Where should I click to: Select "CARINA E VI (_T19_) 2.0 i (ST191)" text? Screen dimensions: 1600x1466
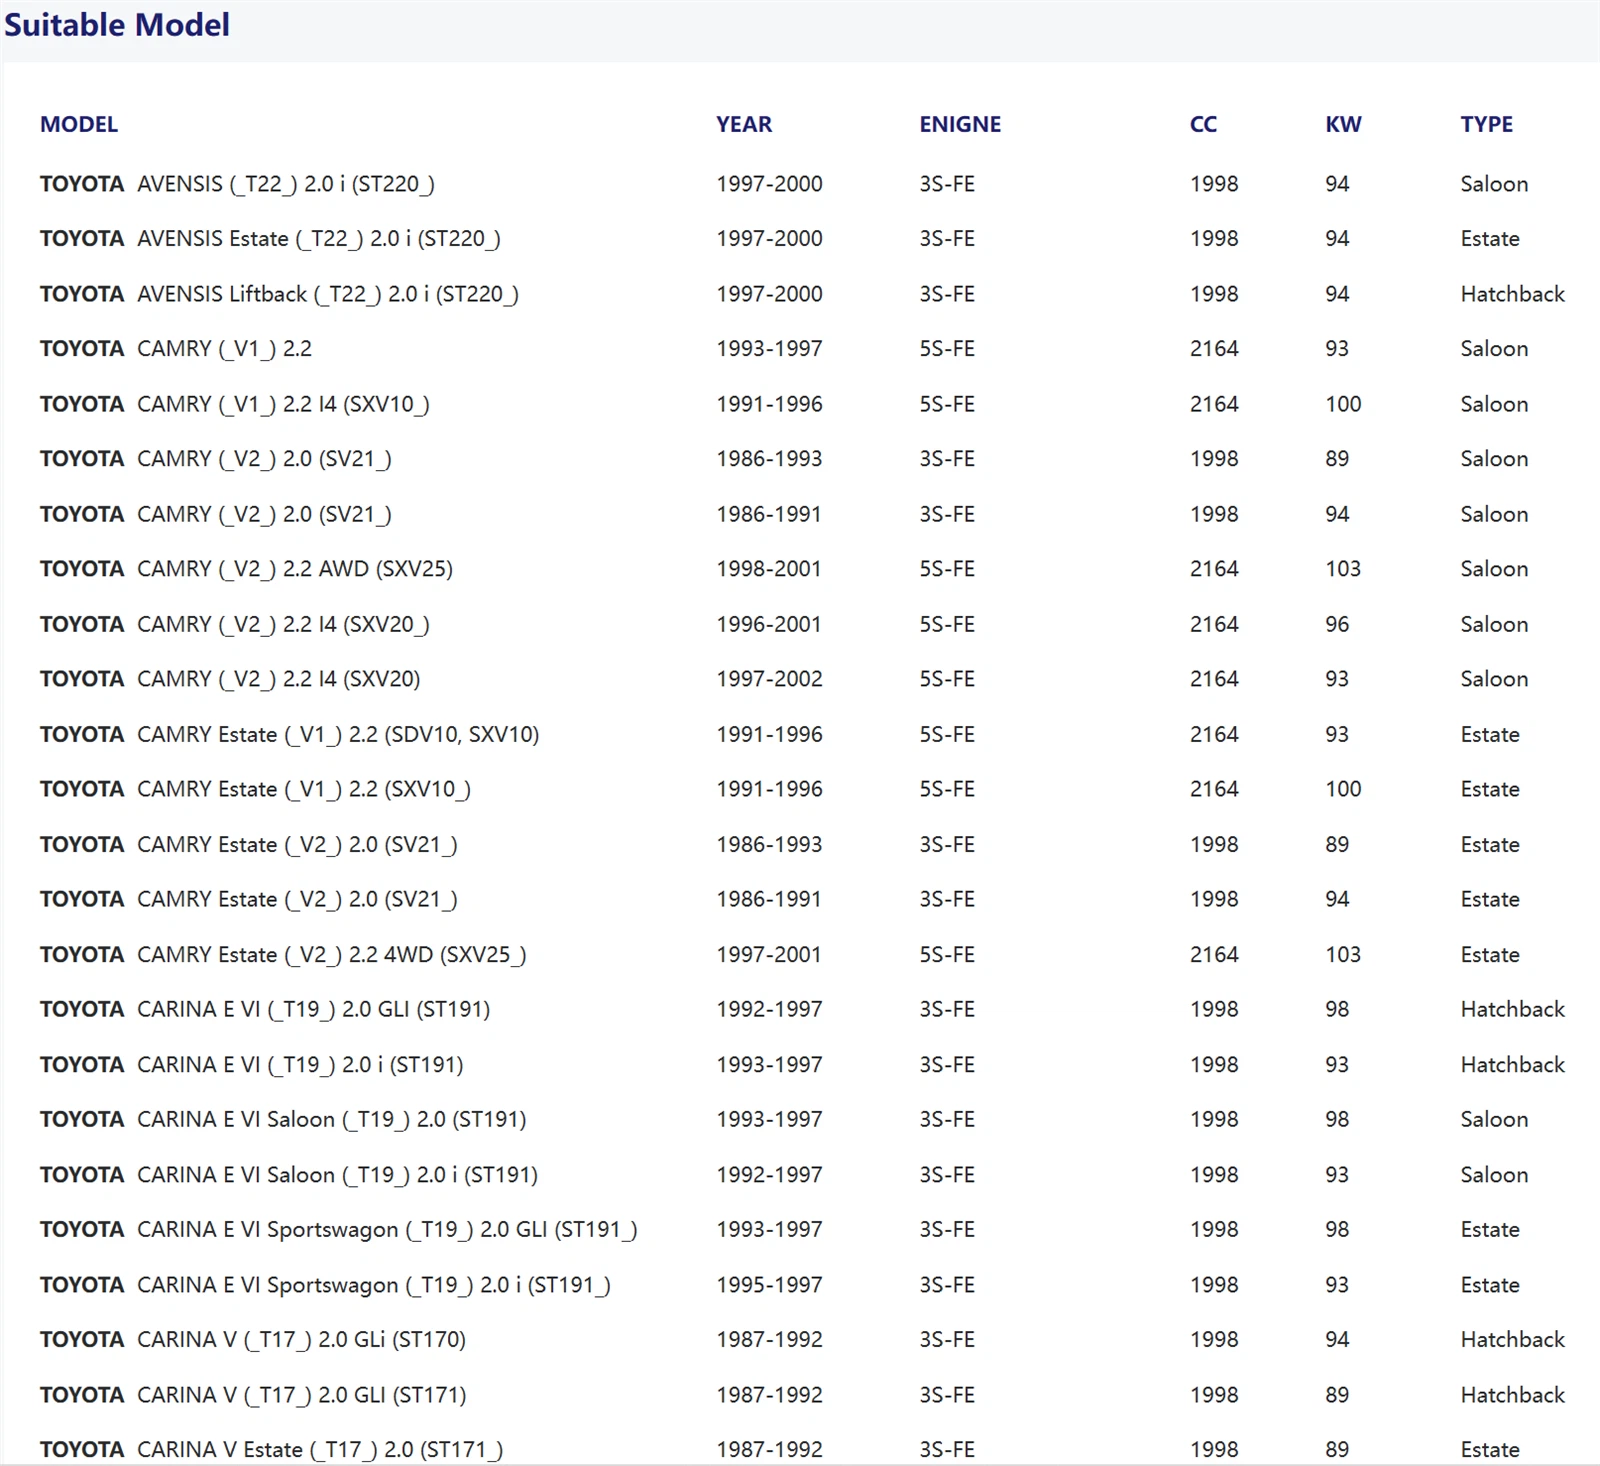(300, 1065)
